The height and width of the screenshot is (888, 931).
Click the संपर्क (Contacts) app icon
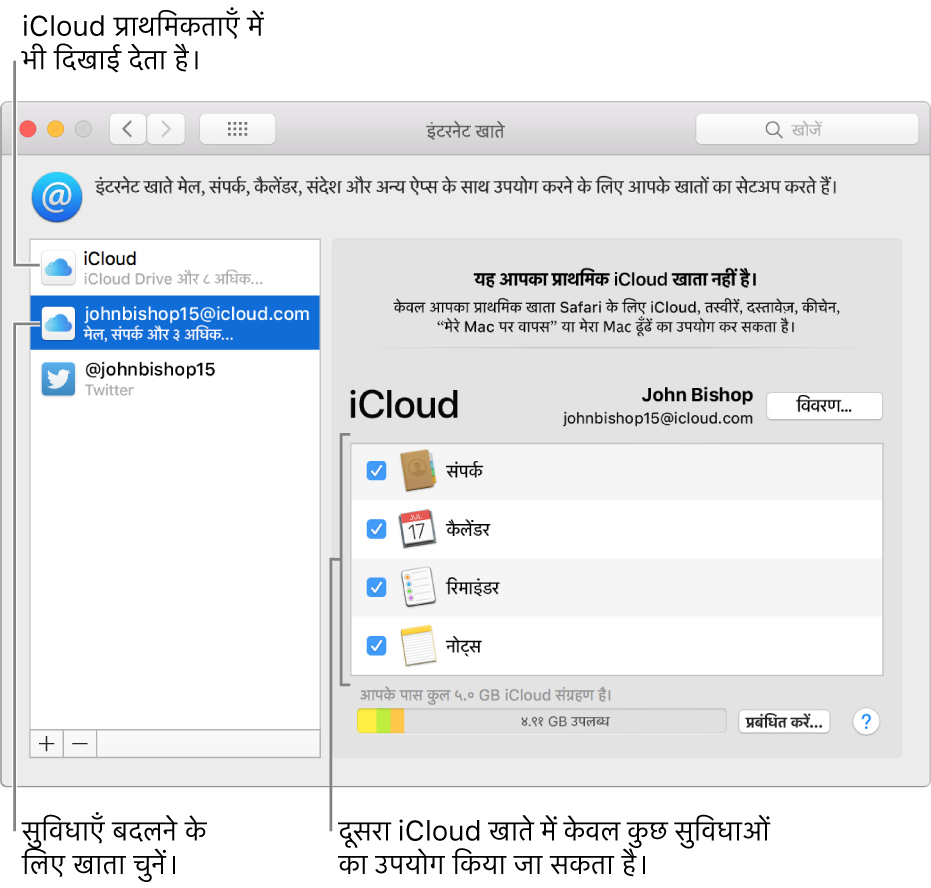(x=418, y=470)
